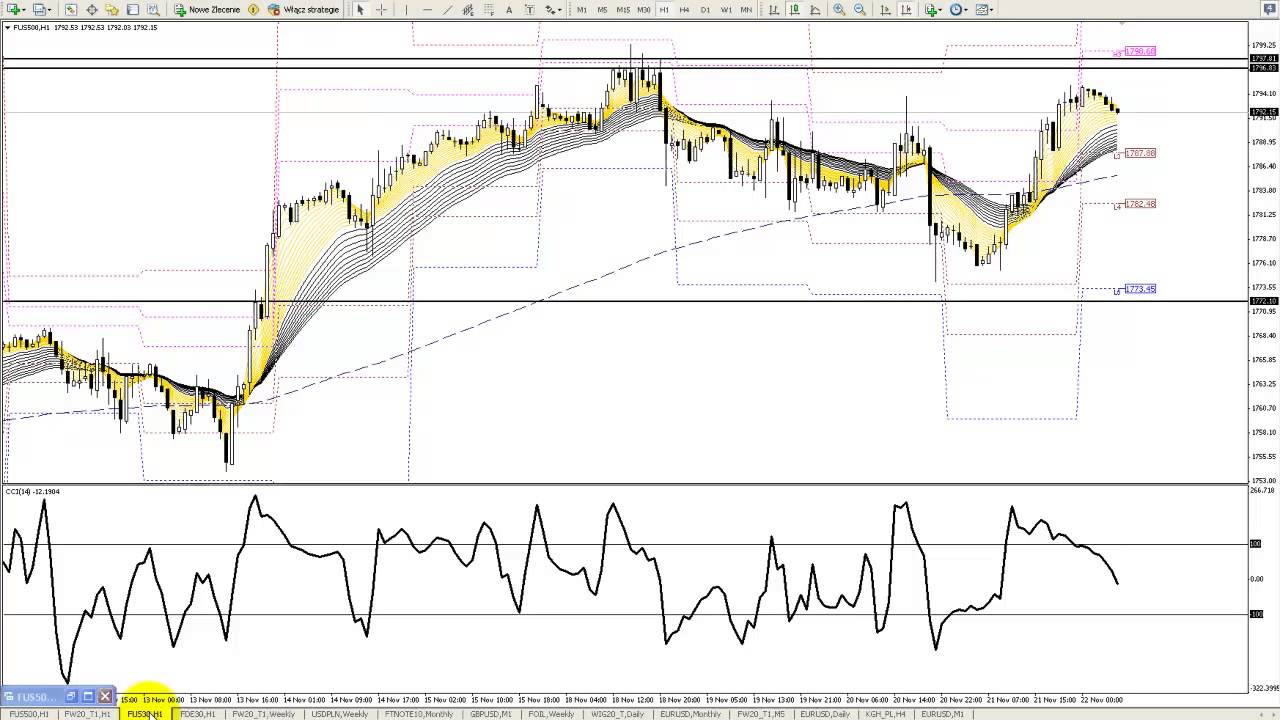Viewport: 1280px width, 720px height.
Task: Select the text 'A' tool
Action: tap(509, 9)
